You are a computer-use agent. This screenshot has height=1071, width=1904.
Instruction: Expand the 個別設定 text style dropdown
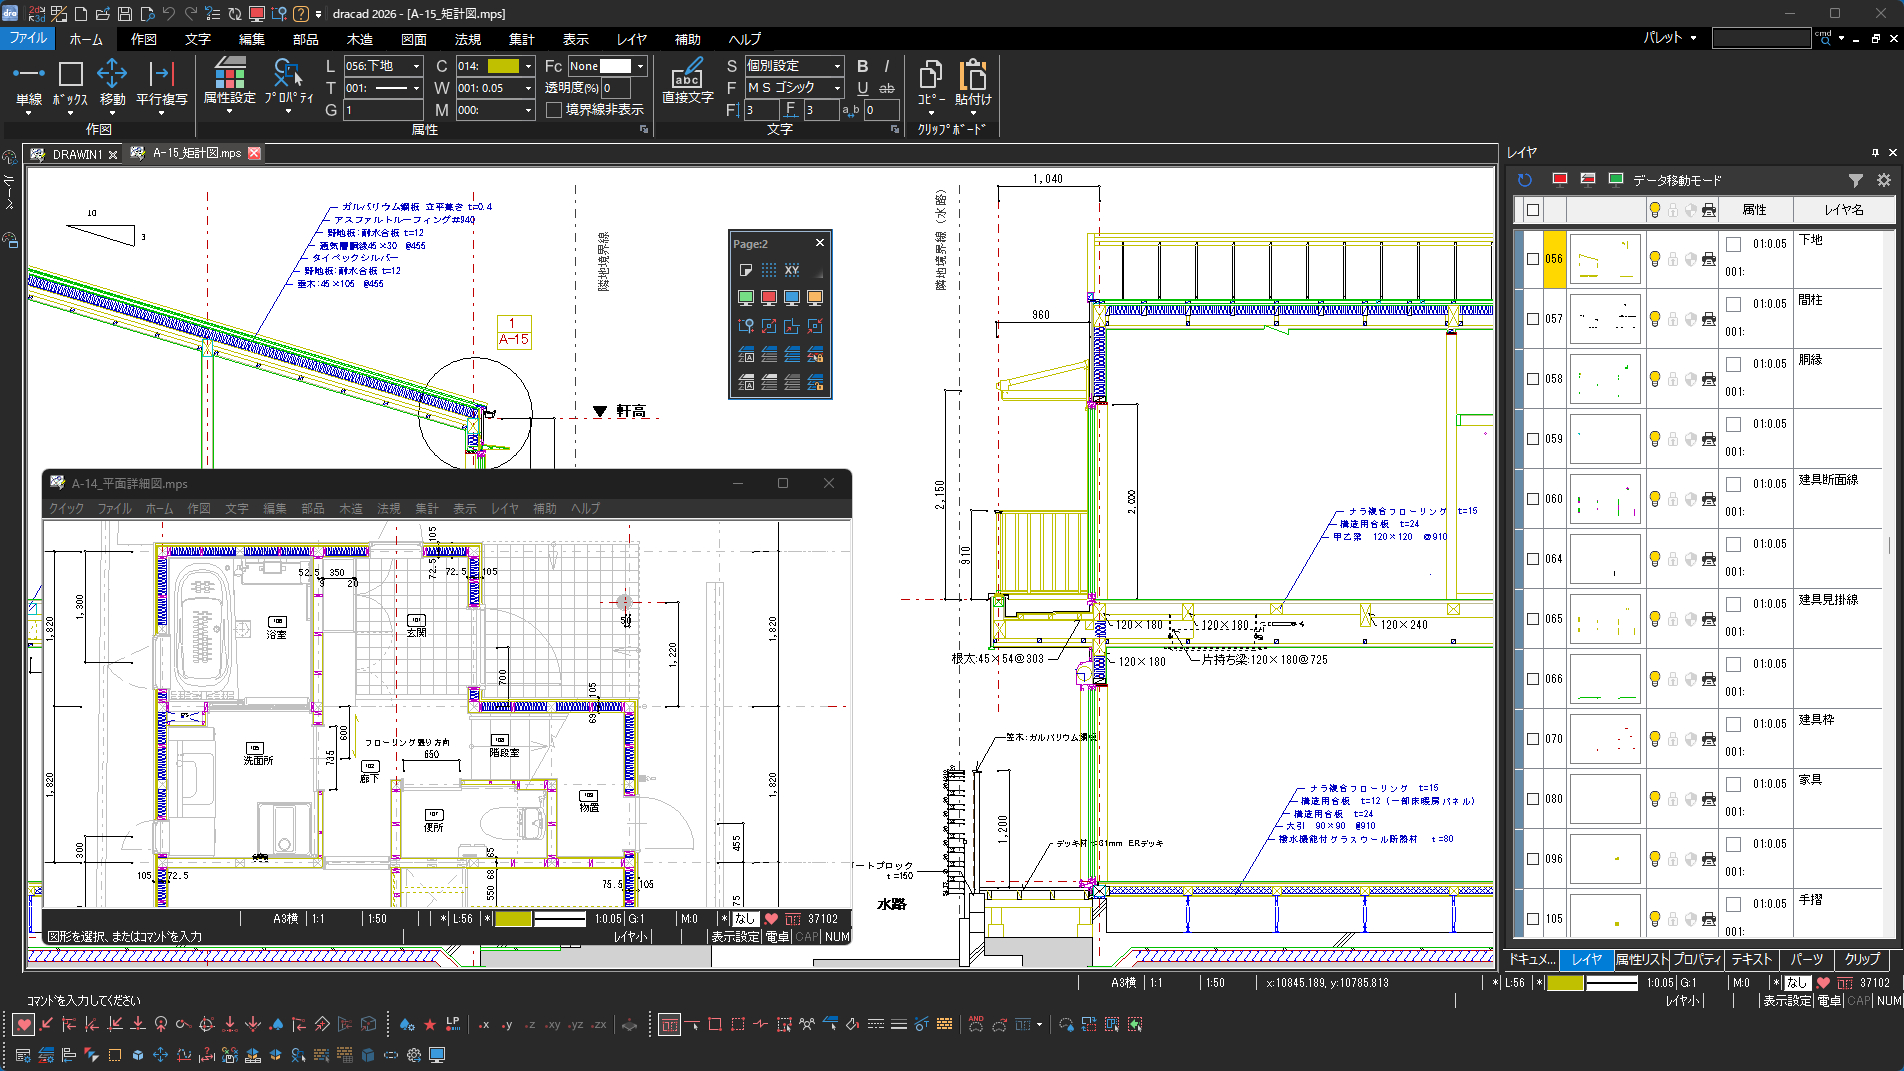point(837,66)
